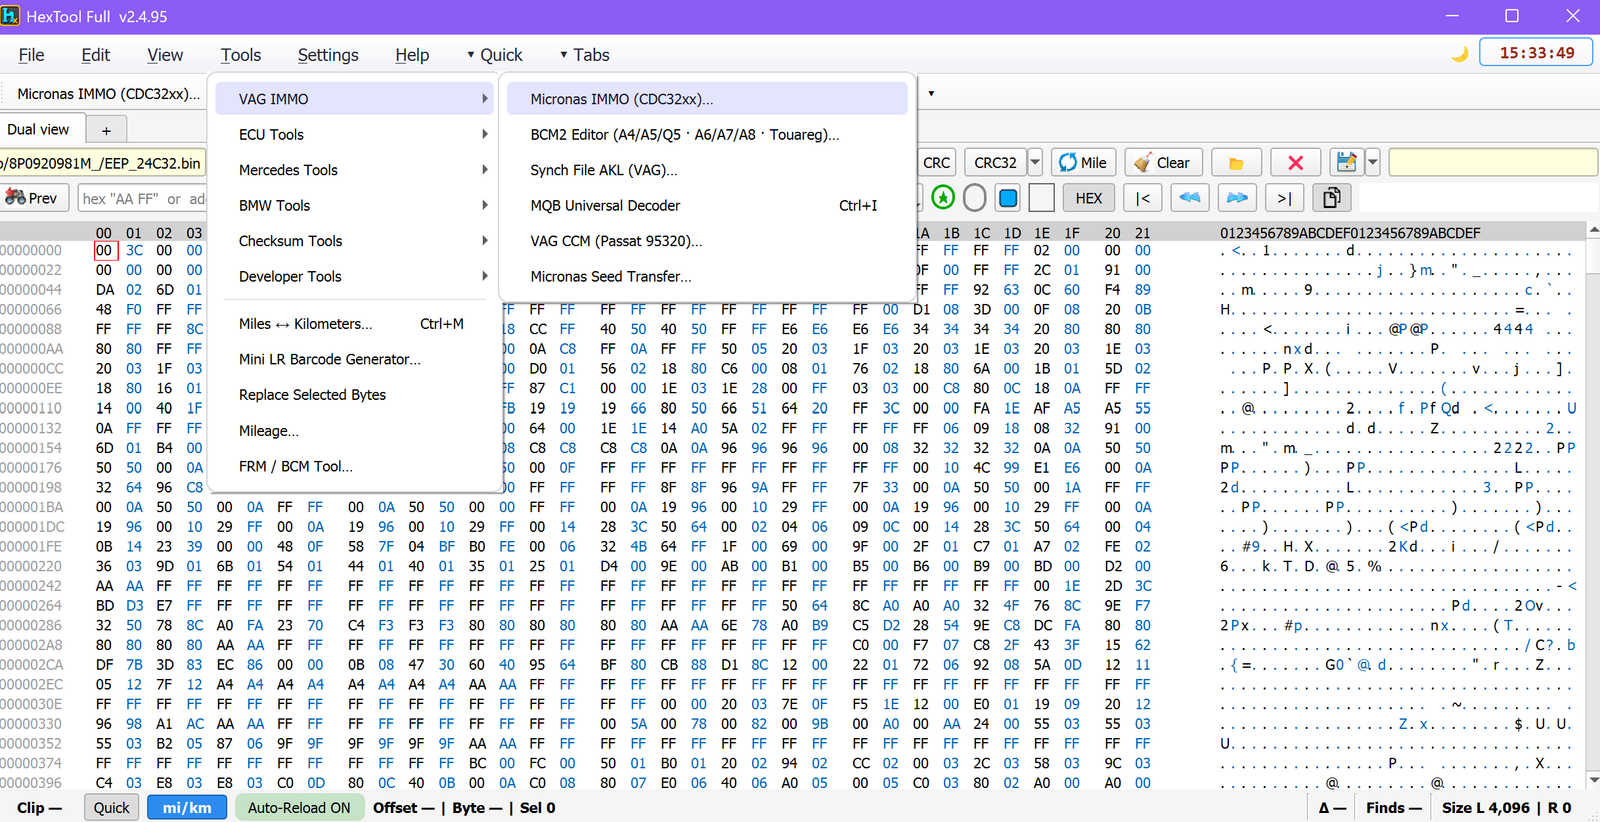This screenshot has width=1600, height=822.
Task: Choose Micronas Seed Transfer entry
Action: pos(707,276)
